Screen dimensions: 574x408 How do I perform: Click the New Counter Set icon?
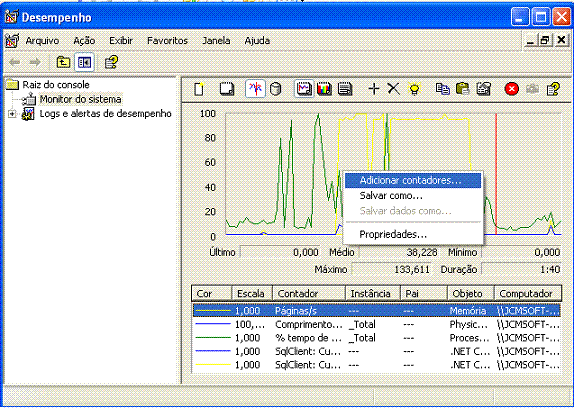(x=199, y=89)
